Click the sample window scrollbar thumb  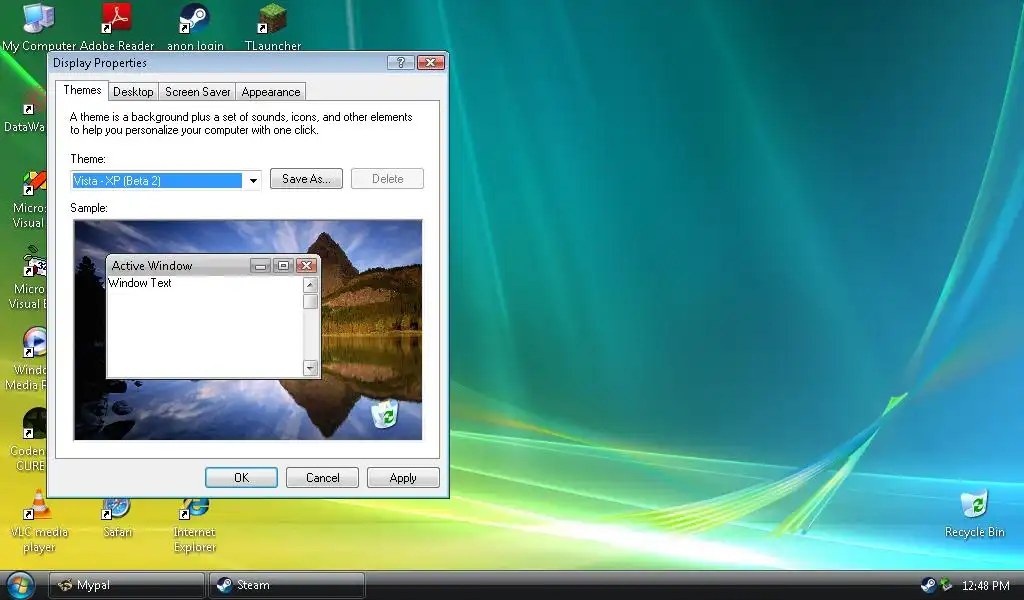click(311, 301)
